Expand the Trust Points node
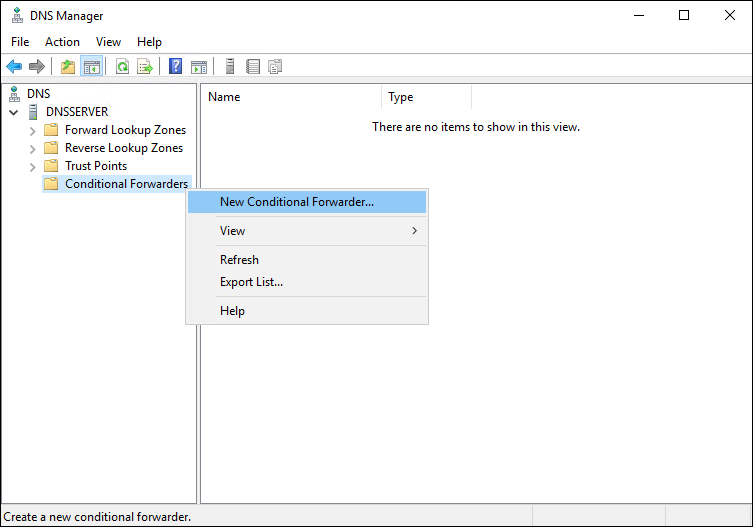Viewport: 753px width, 527px height. (32, 167)
